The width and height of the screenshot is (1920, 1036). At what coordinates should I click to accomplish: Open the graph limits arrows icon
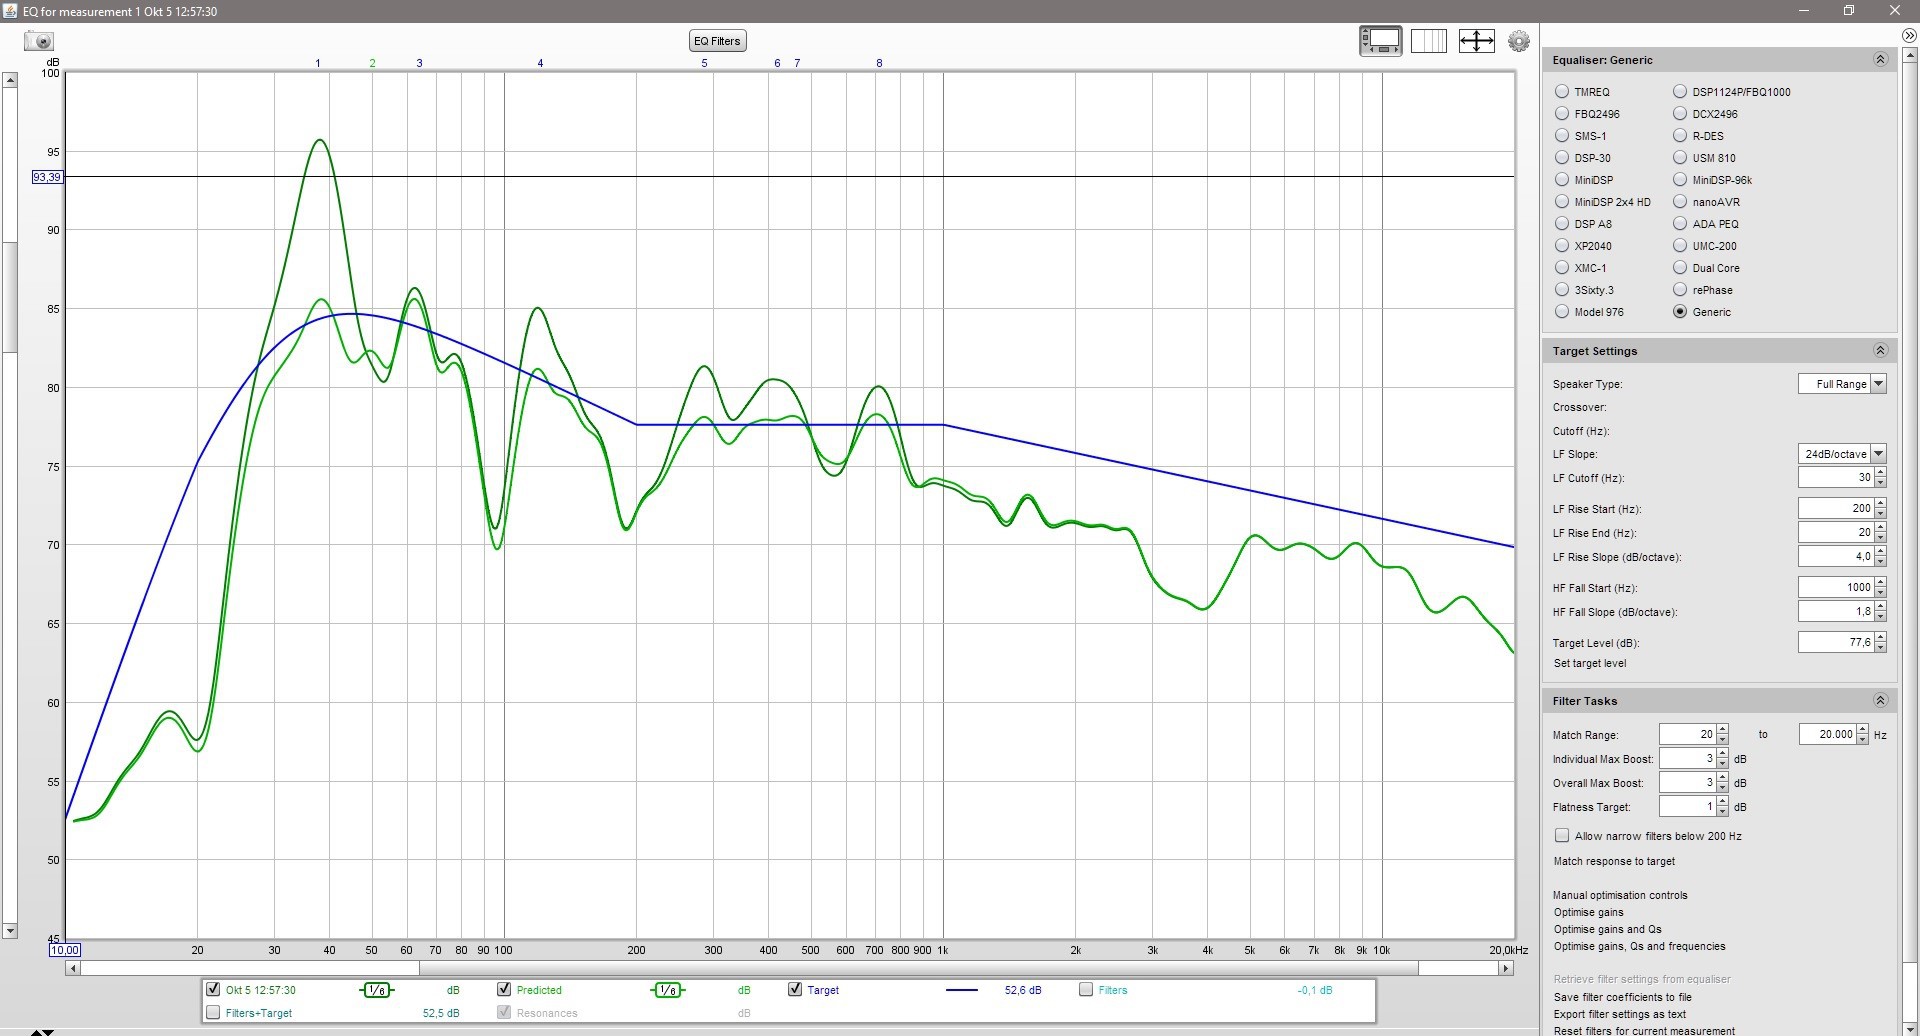pyautogui.click(x=1476, y=41)
